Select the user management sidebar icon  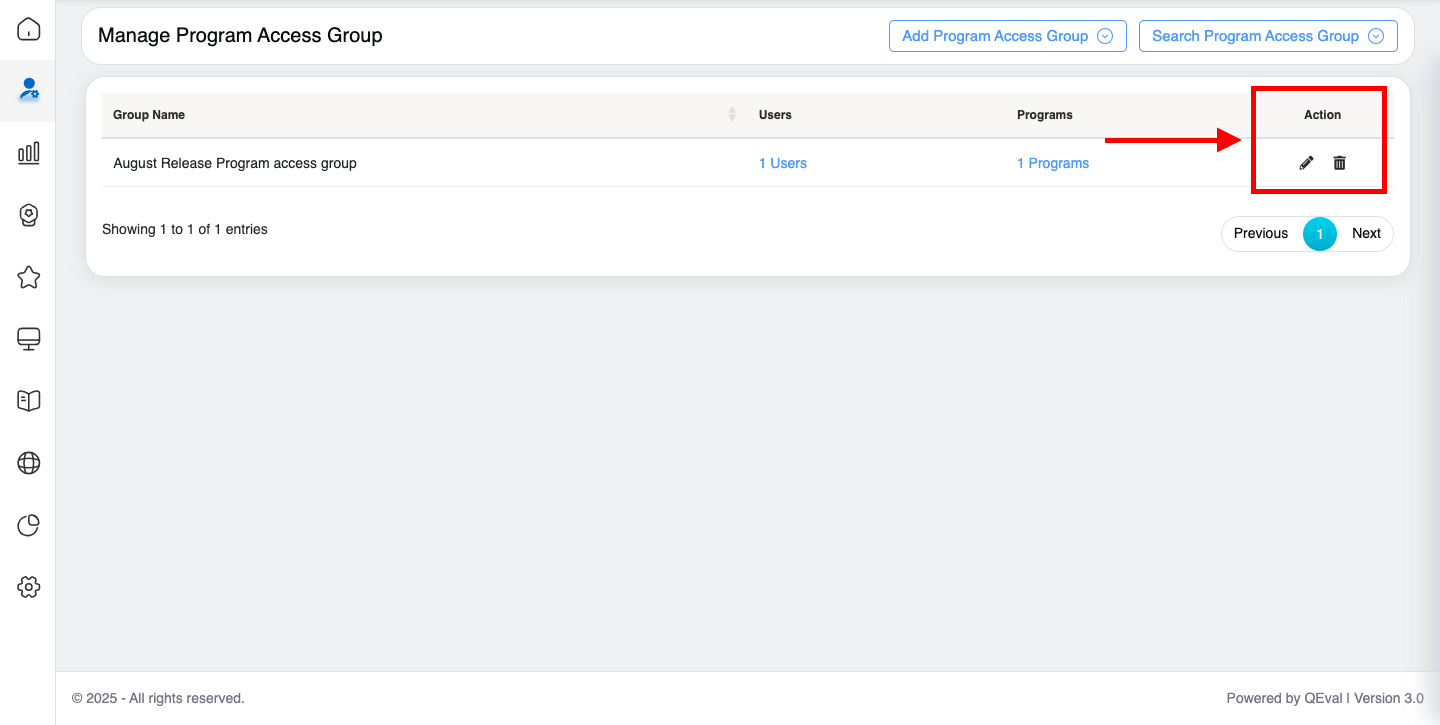click(x=29, y=89)
